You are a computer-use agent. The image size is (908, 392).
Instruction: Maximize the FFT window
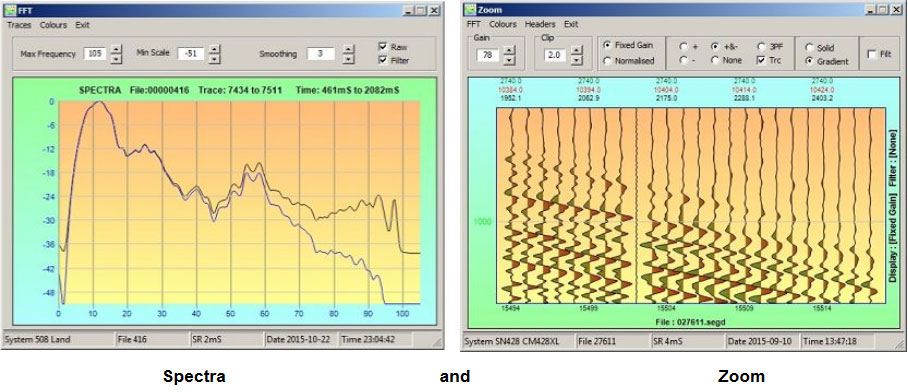click(420, 10)
